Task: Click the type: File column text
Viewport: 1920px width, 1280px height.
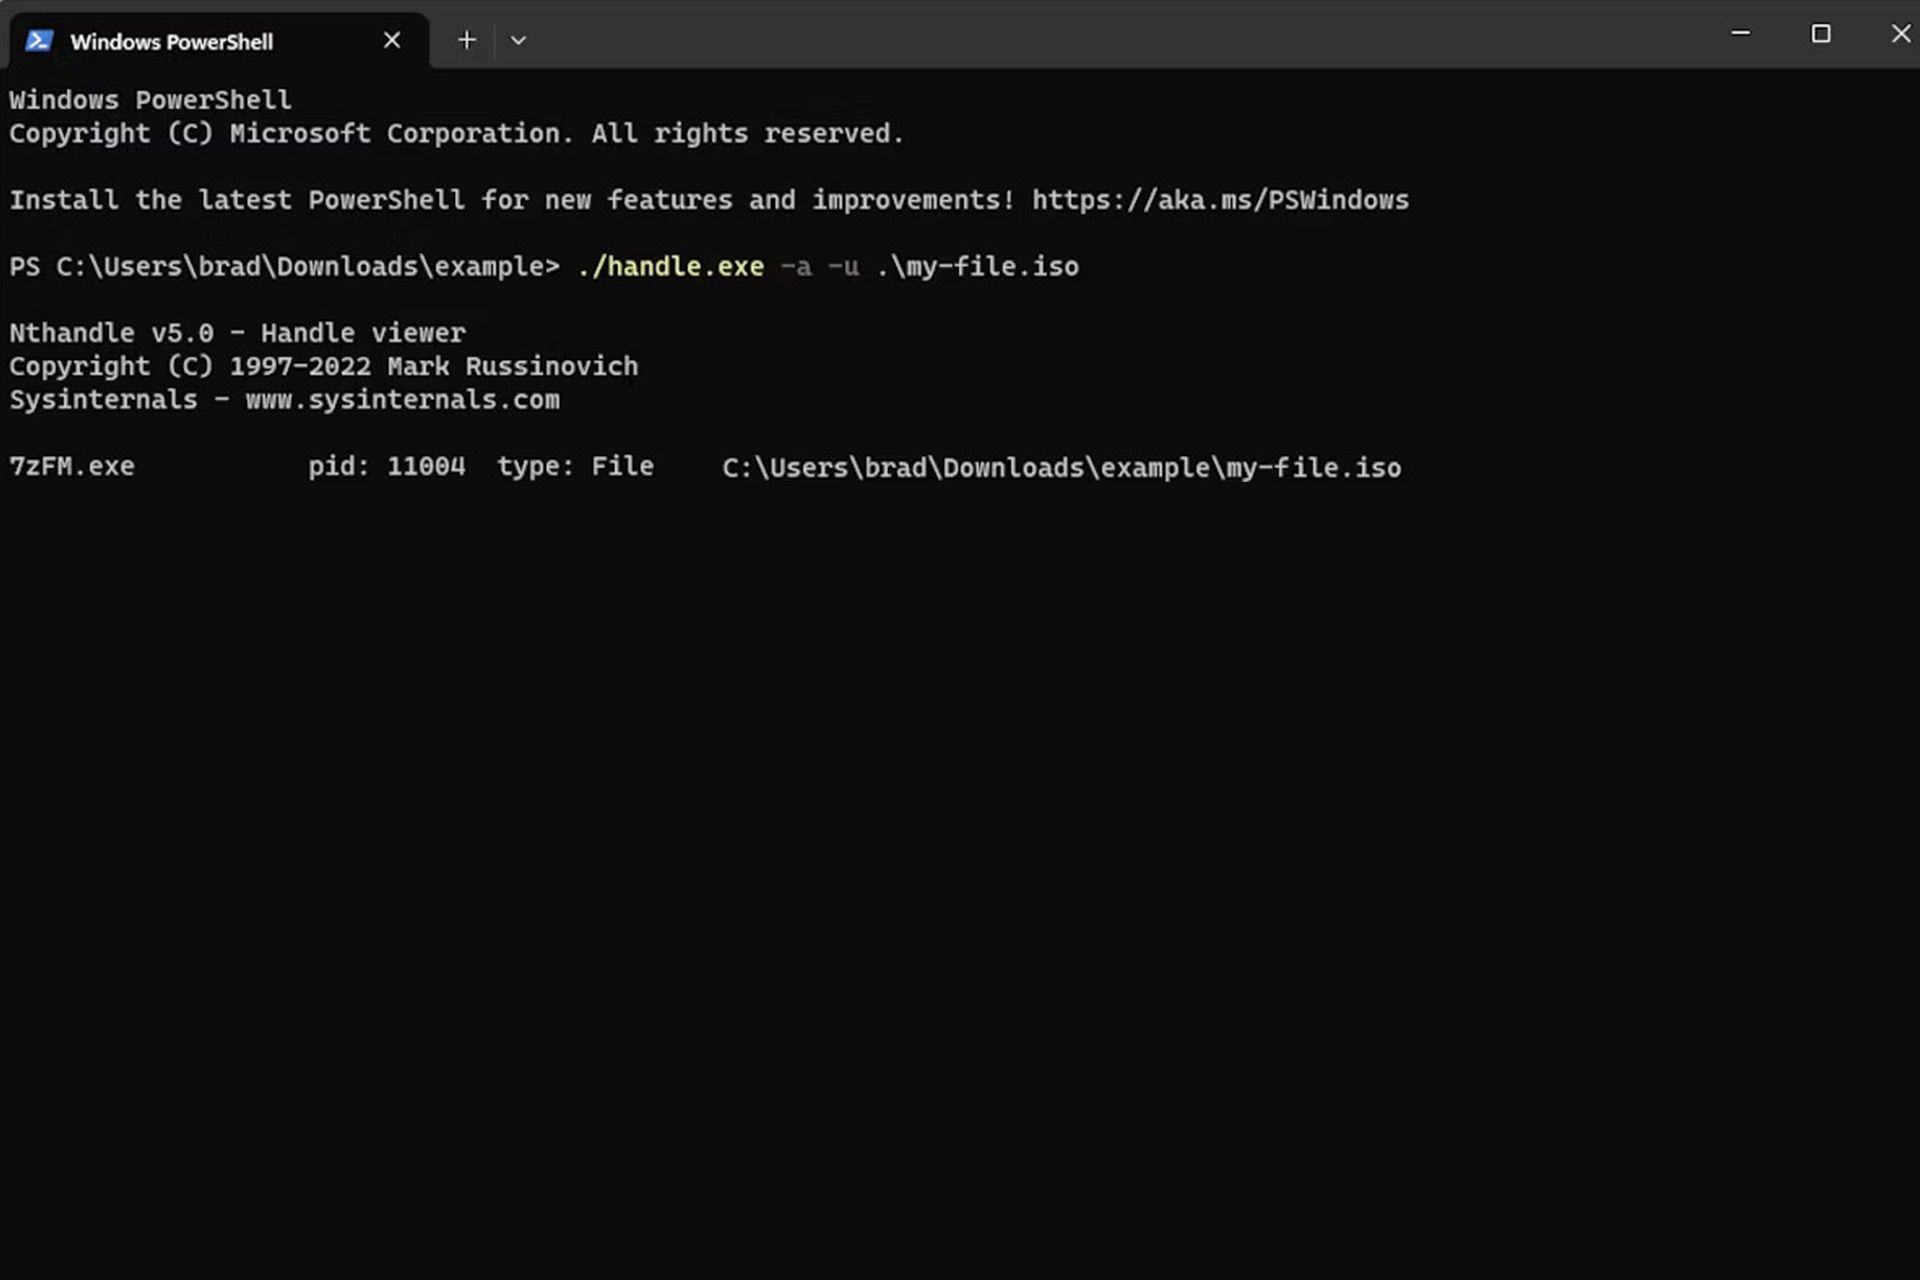Action: coord(575,466)
